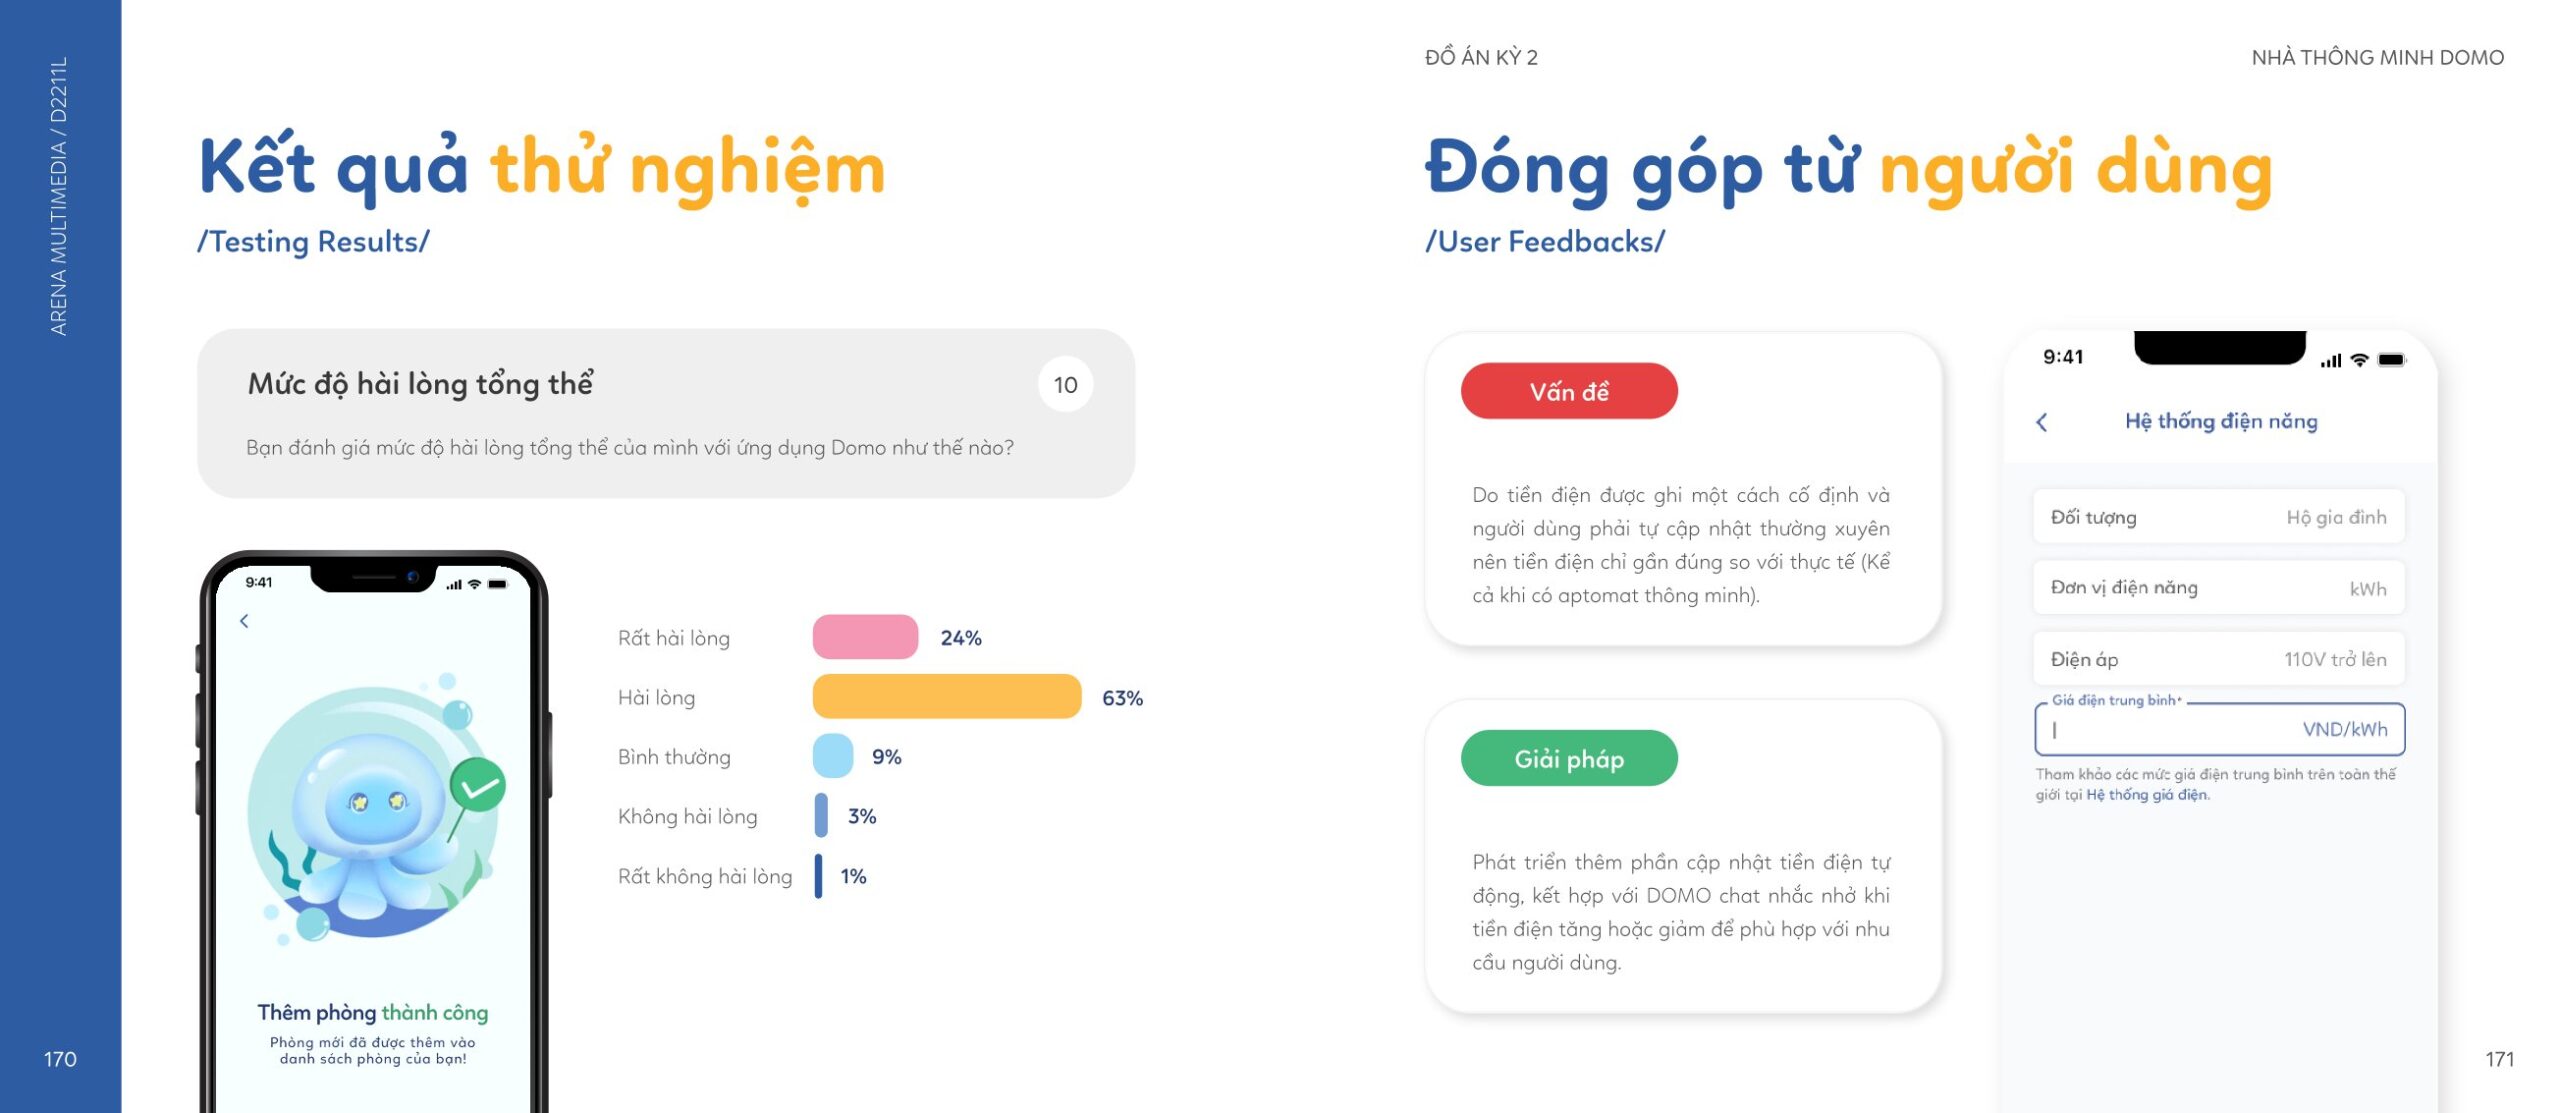Screen dimensions: 2560x1113
Task: Click battery icon on black phone mockup
Action: pos(498,584)
